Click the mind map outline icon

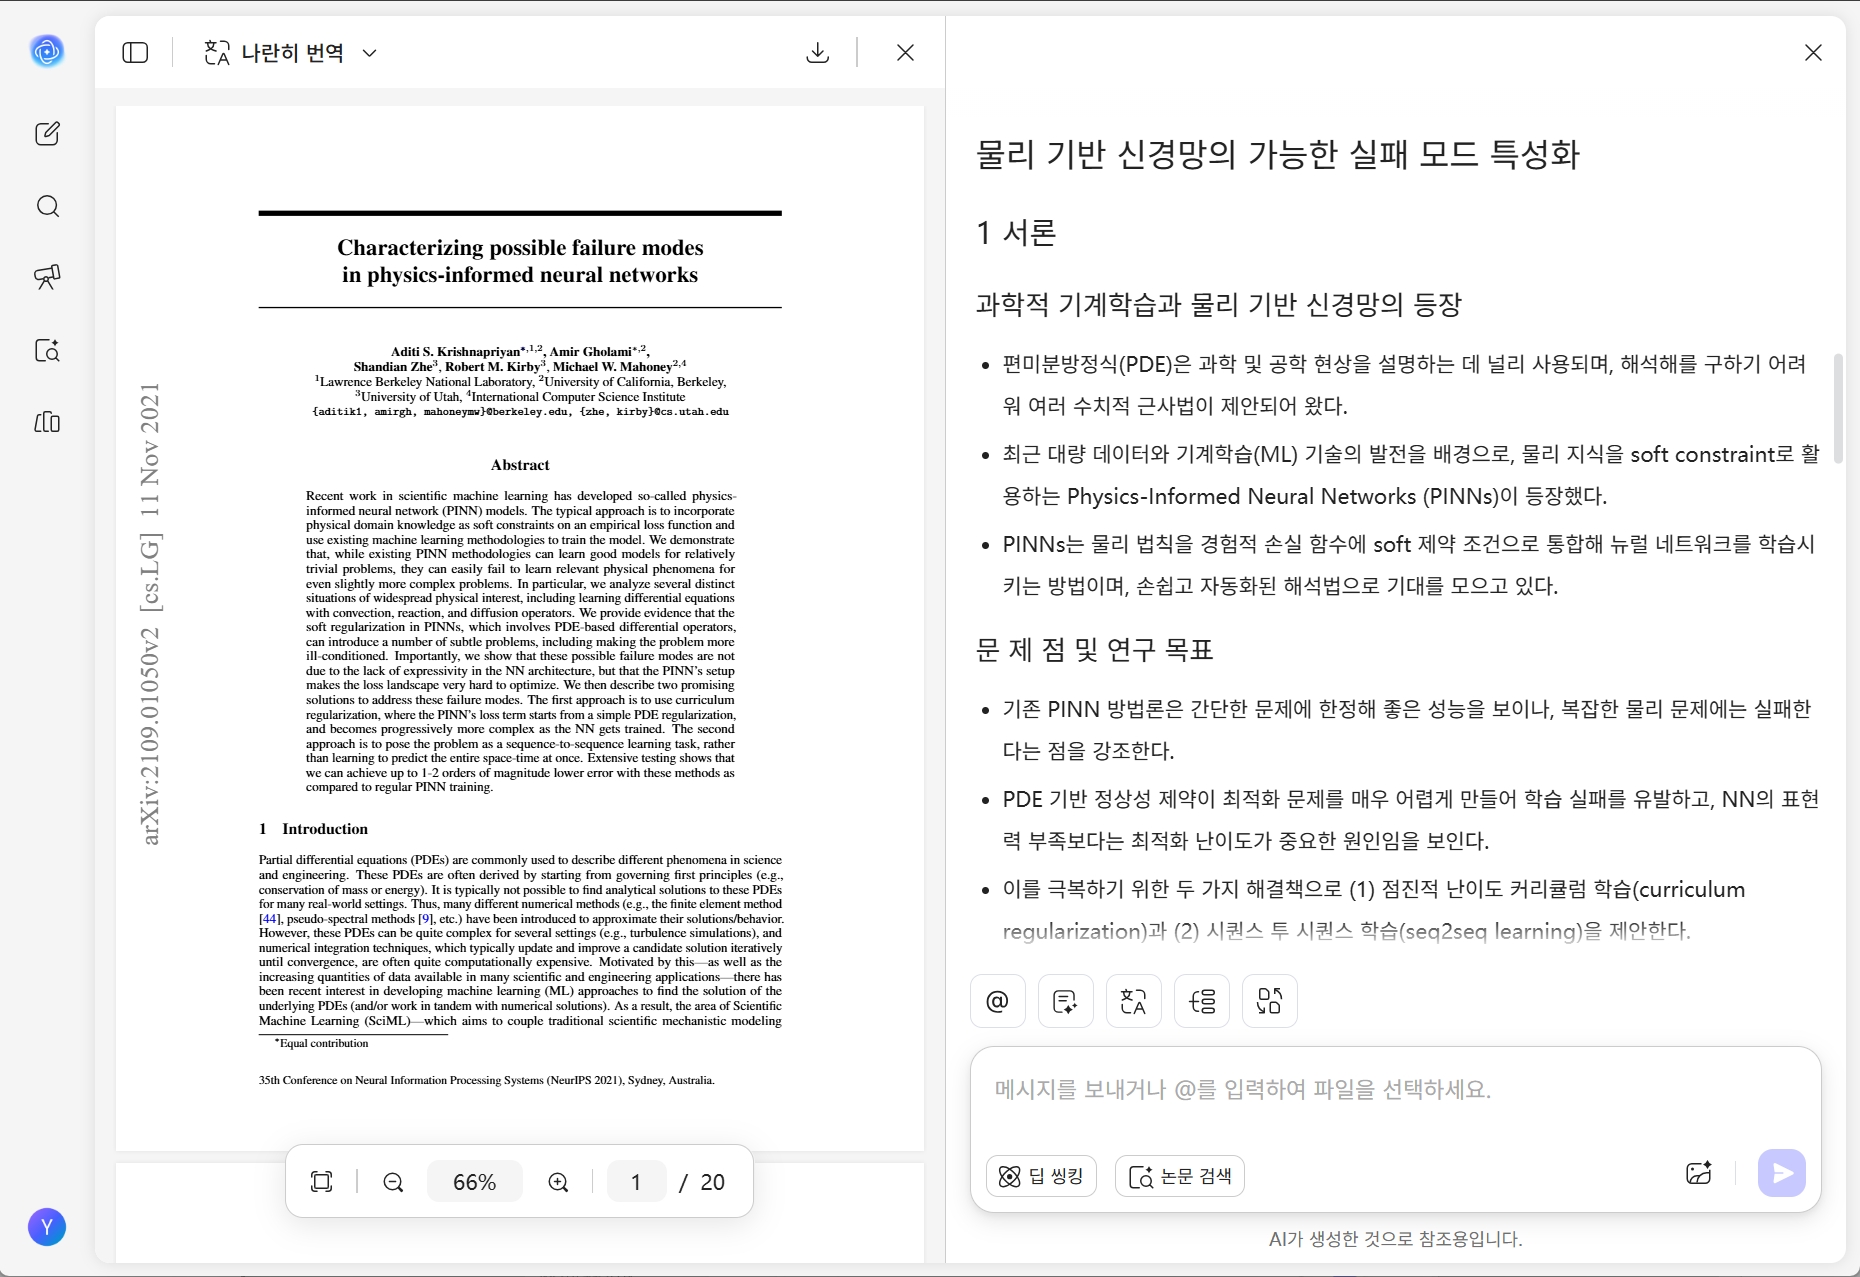pos(1202,1001)
